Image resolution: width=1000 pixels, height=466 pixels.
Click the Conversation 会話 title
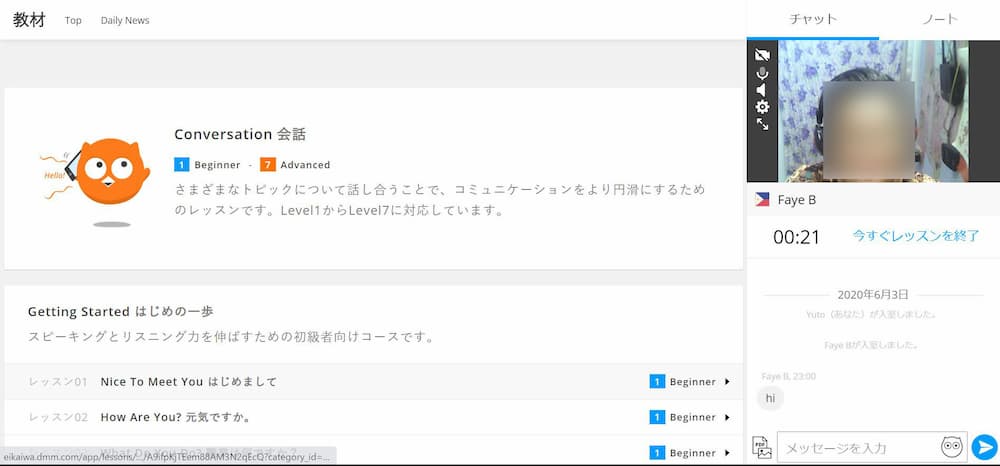point(240,134)
